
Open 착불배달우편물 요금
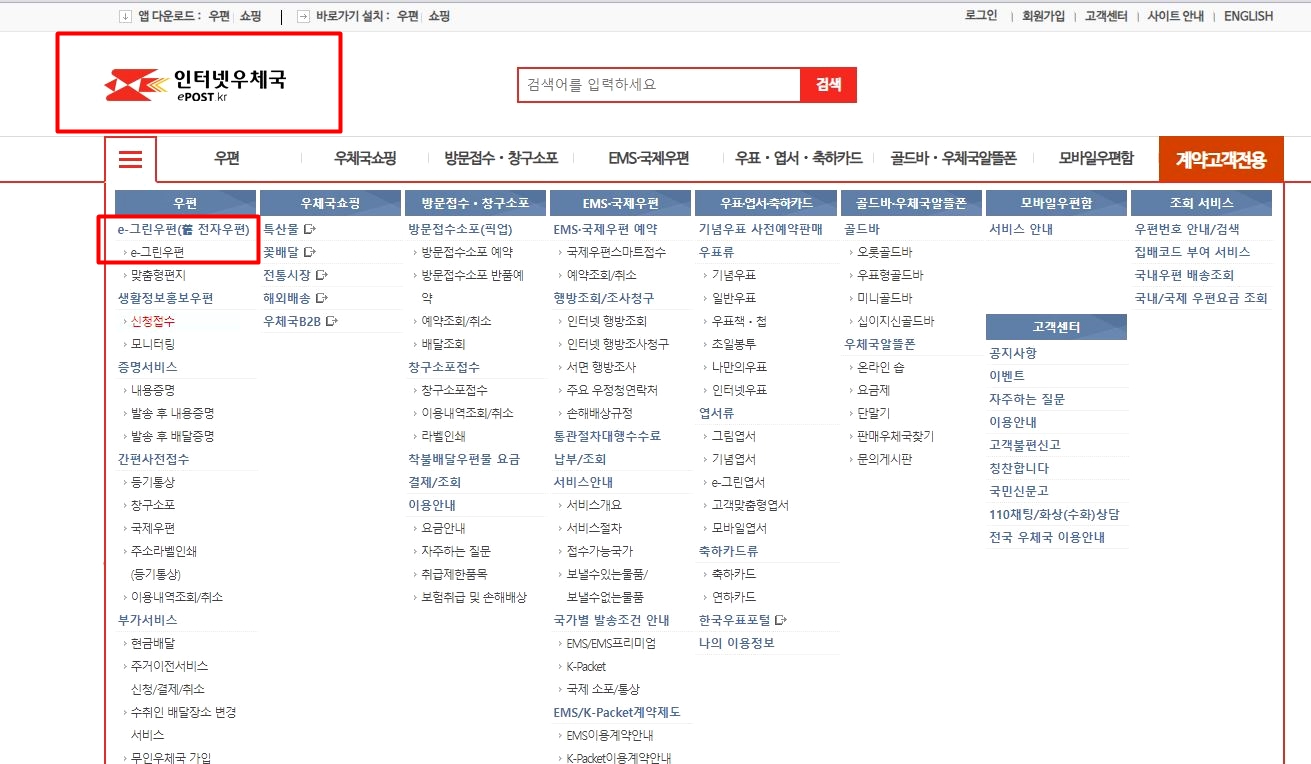point(464,459)
